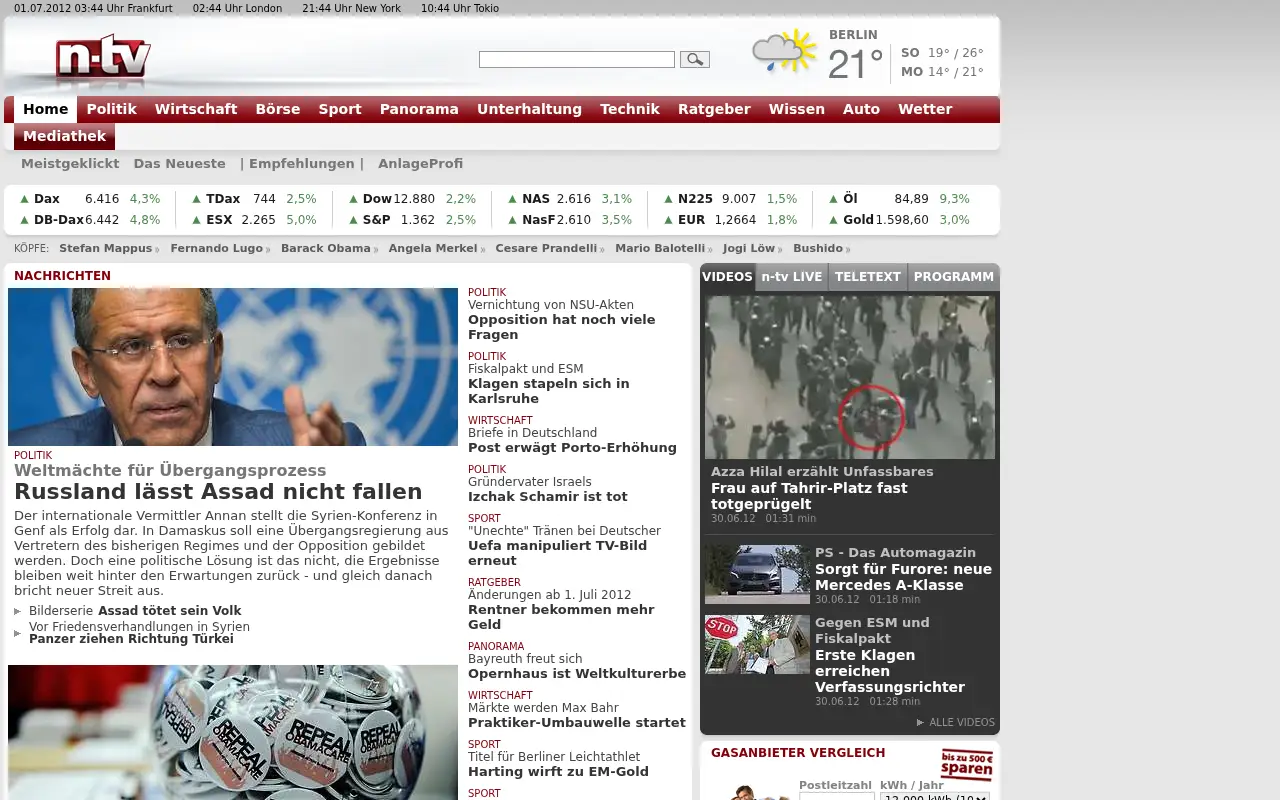This screenshot has width=1280, height=800.
Task: Click the n-tv logo
Action: 103,56
